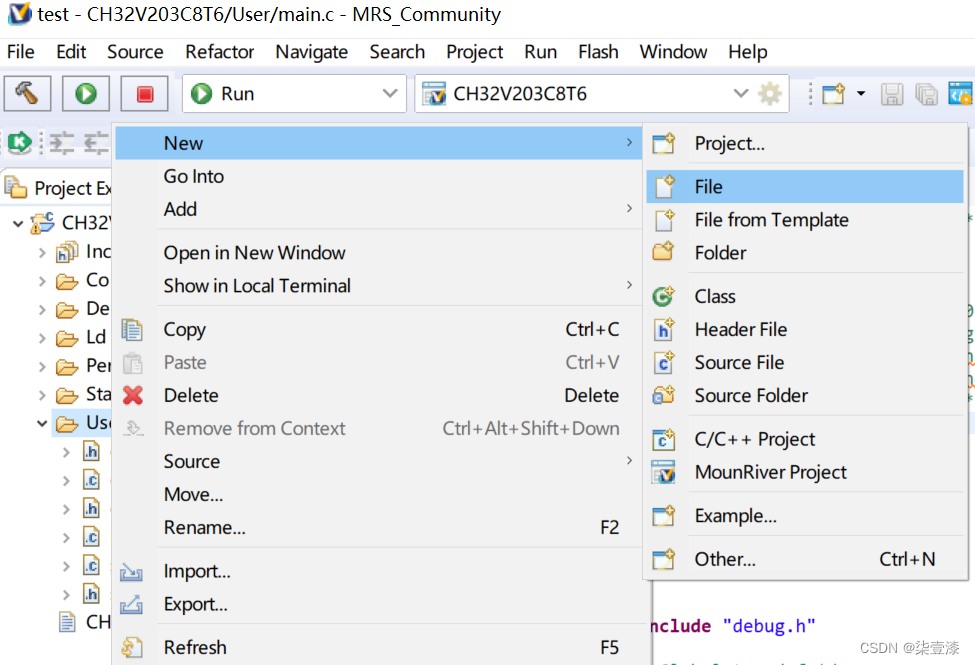Open the Refactor menu in menu bar

pos(219,52)
